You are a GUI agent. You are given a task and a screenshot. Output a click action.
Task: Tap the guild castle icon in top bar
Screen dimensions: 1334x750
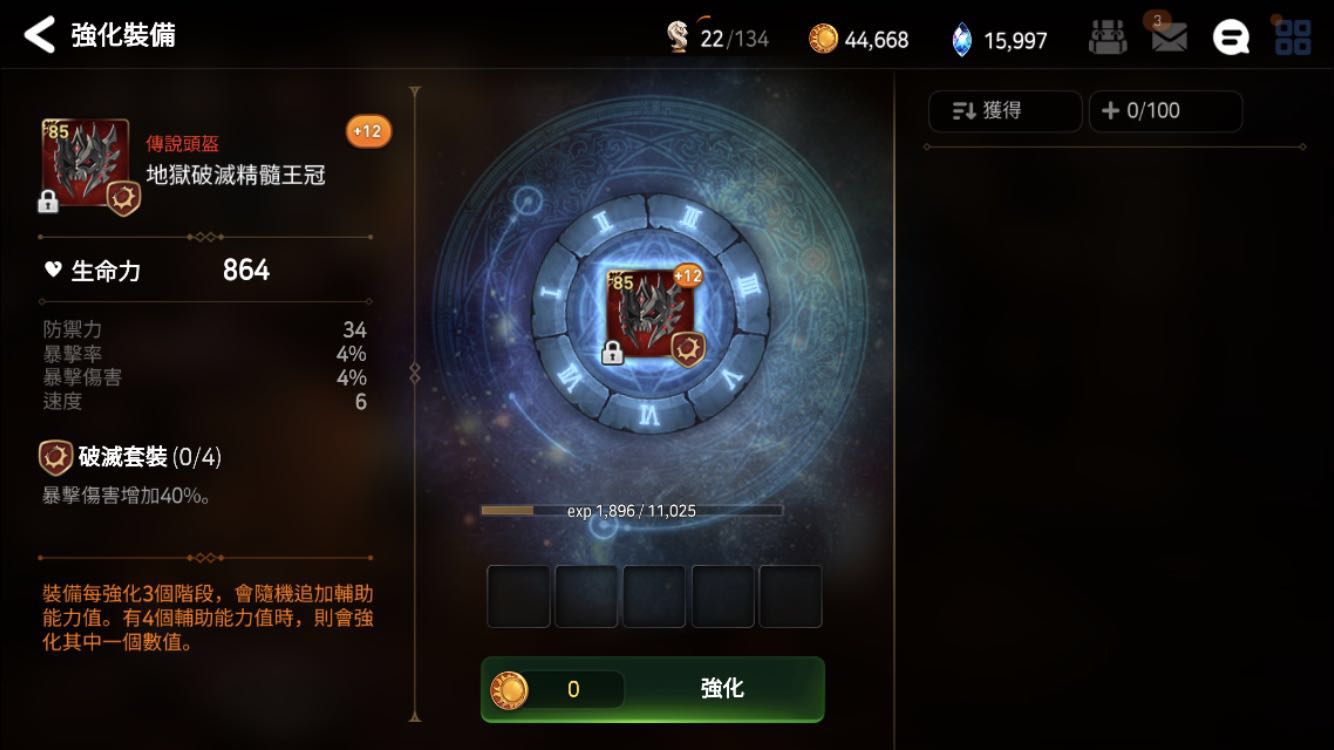[x=1108, y=39]
